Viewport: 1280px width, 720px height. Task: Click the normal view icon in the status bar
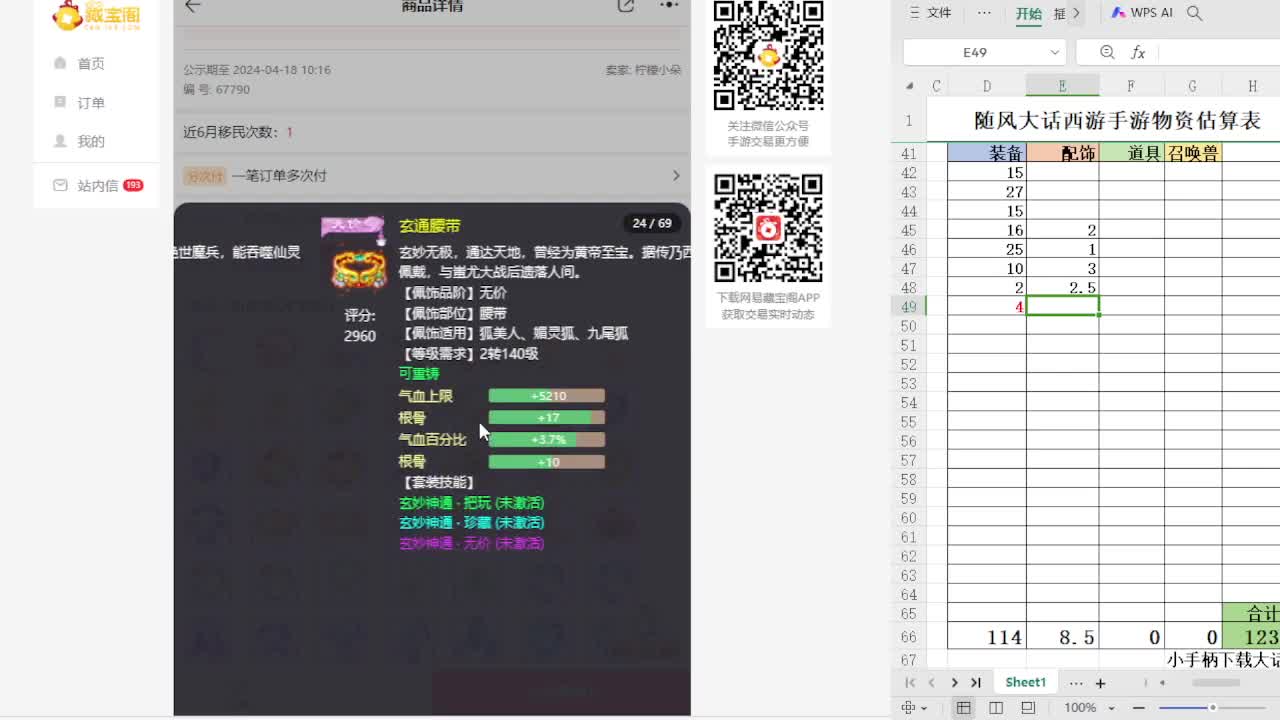point(964,707)
